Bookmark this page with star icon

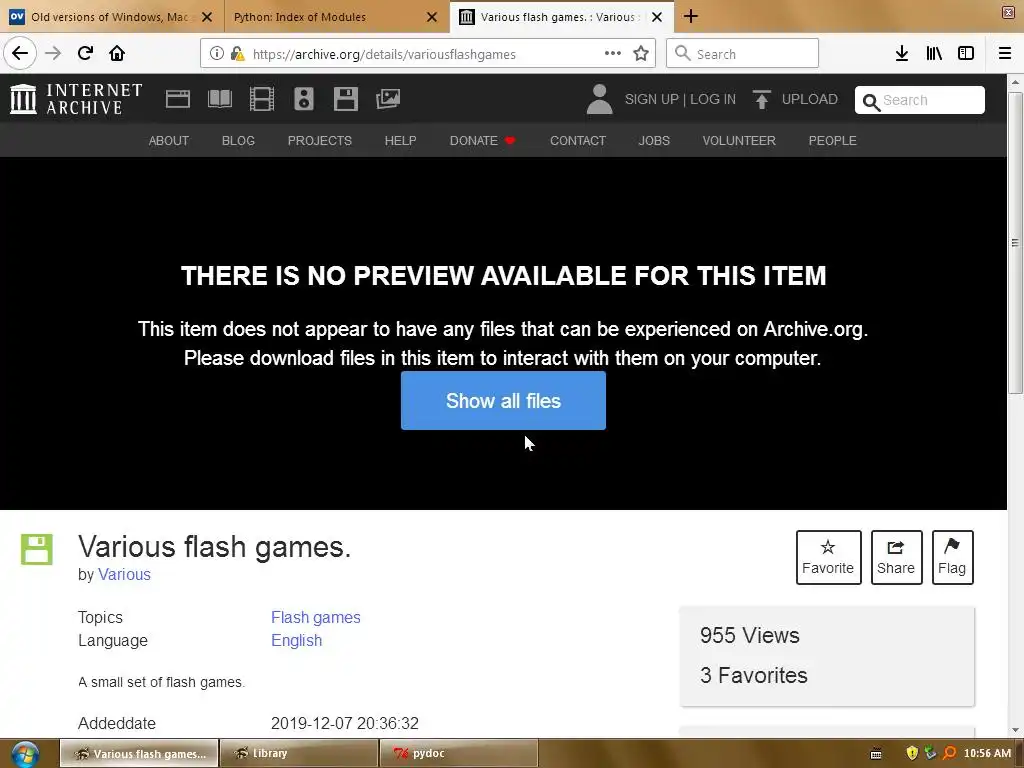[641, 54]
